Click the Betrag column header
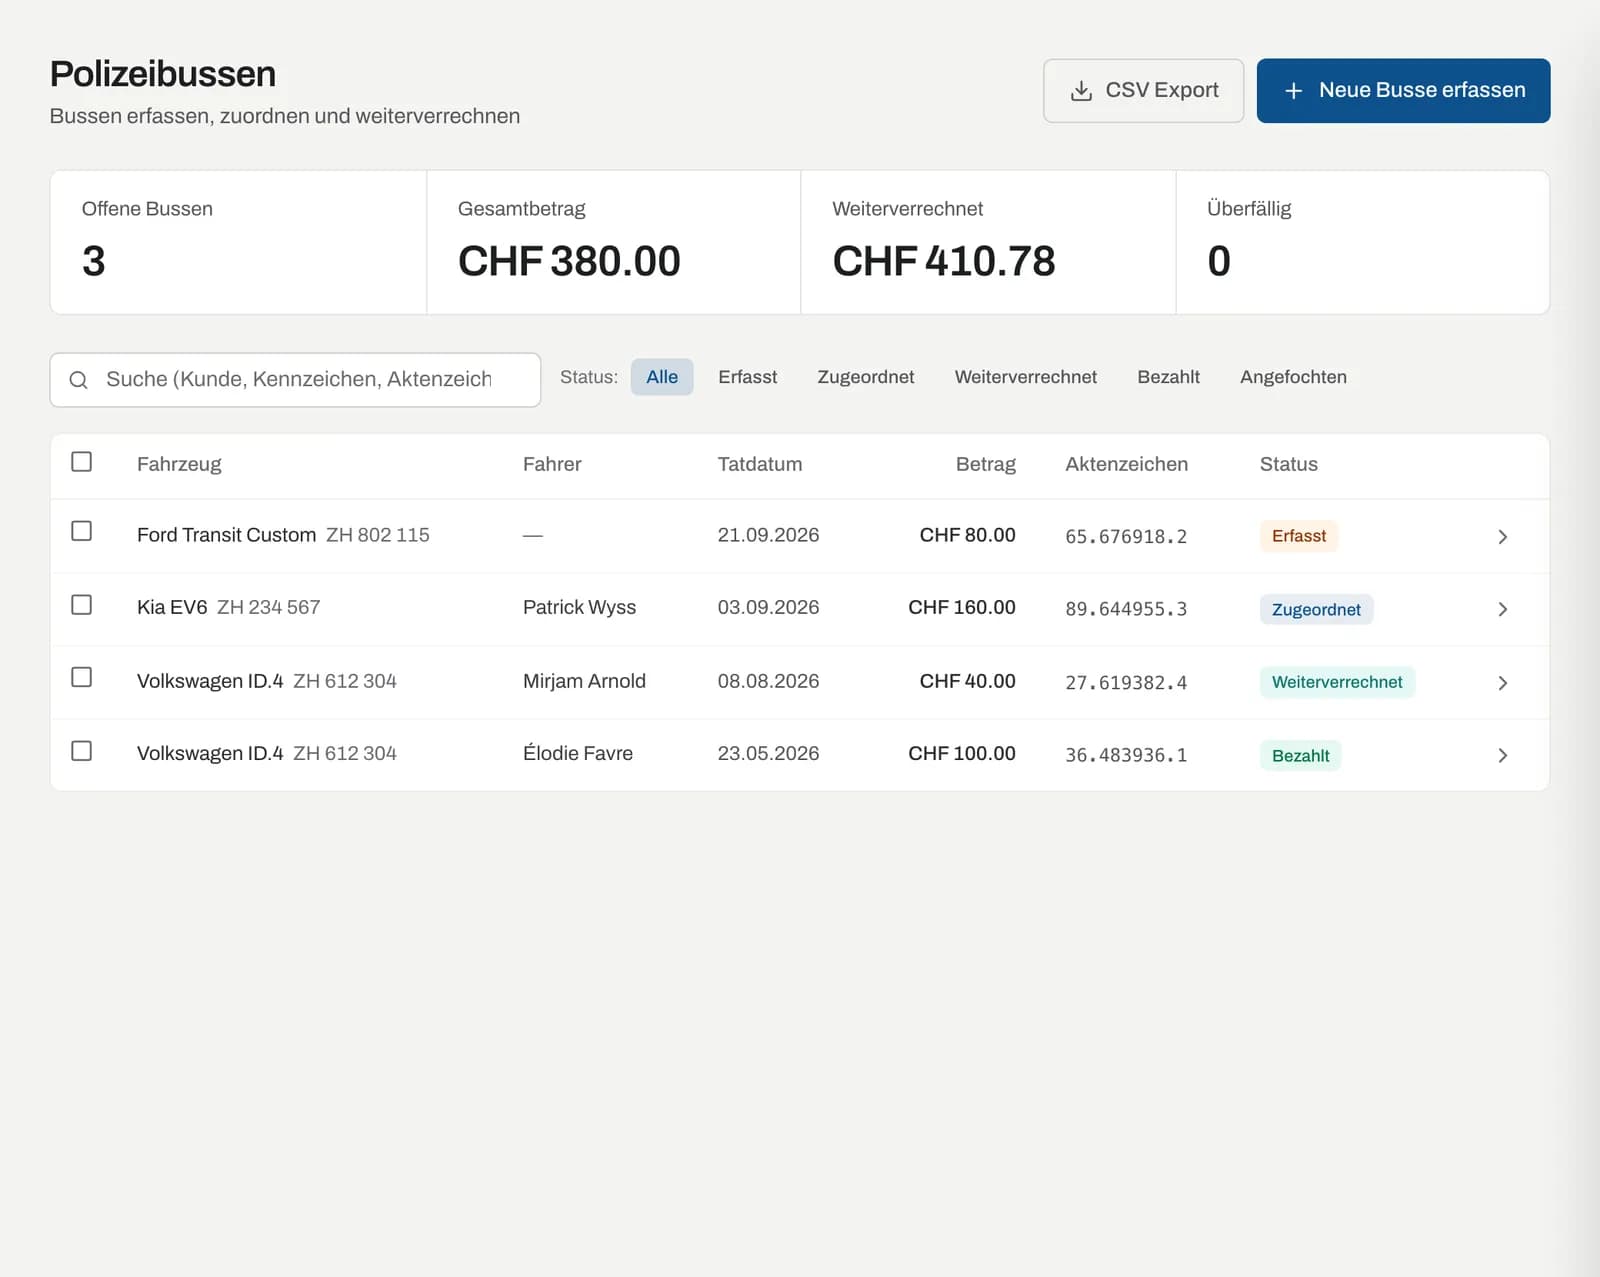Viewport: 1600px width, 1277px height. pyautogui.click(x=985, y=464)
